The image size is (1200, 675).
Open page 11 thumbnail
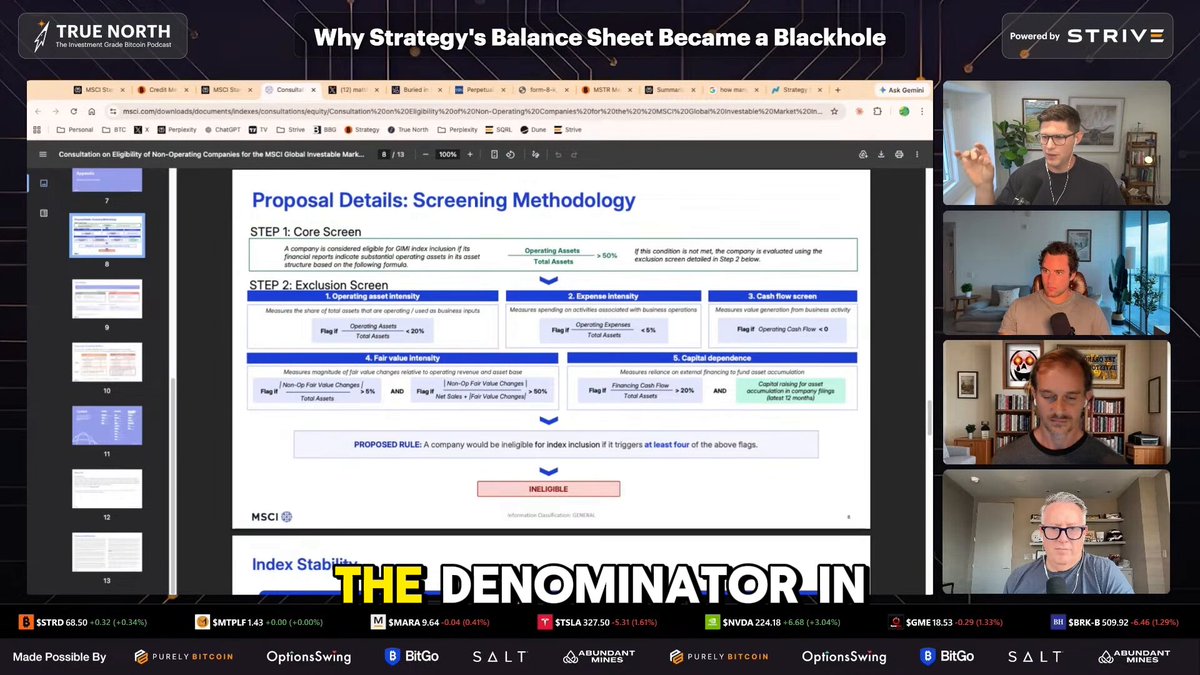click(107, 426)
